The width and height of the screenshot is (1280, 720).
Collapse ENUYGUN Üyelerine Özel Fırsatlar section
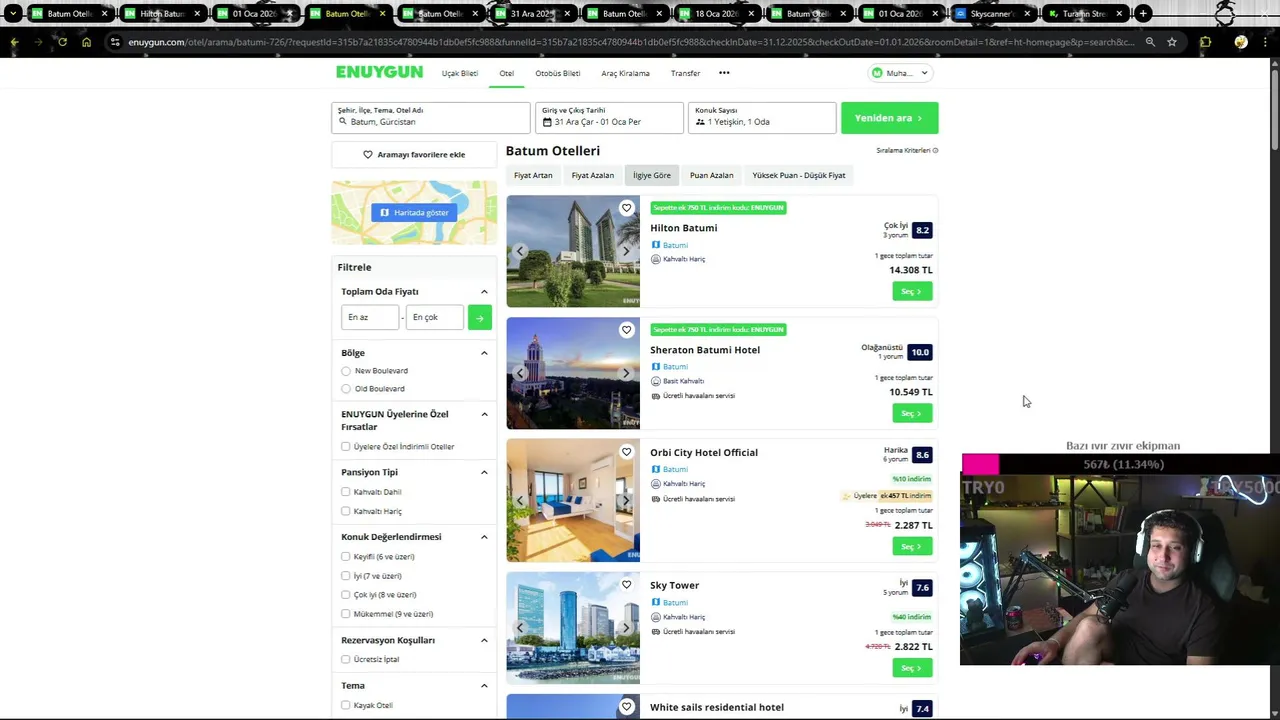coord(484,414)
